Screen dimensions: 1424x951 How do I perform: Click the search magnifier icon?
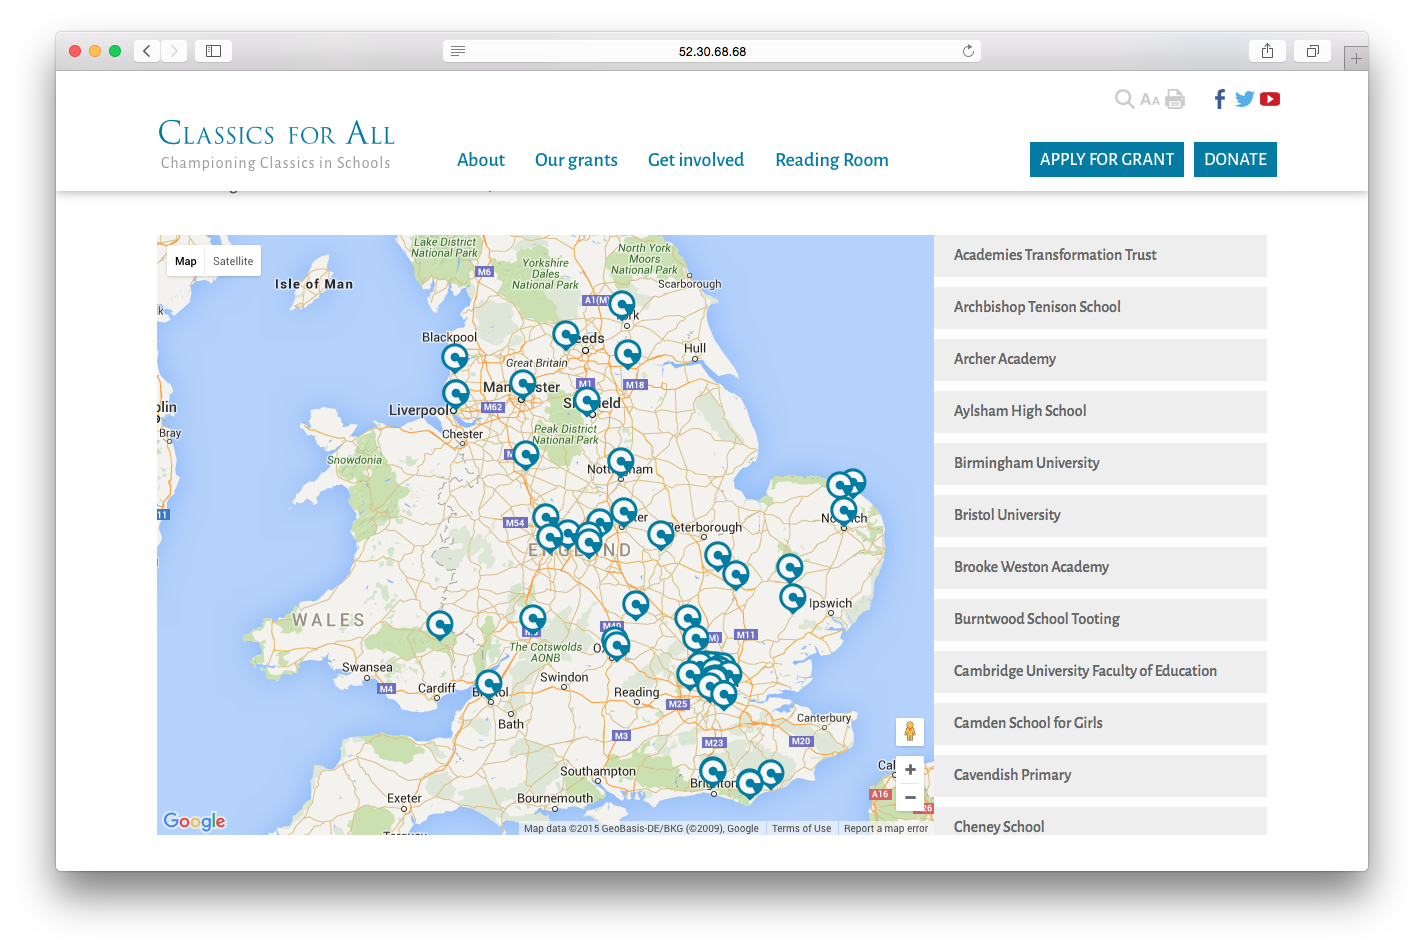(x=1125, y=99)
